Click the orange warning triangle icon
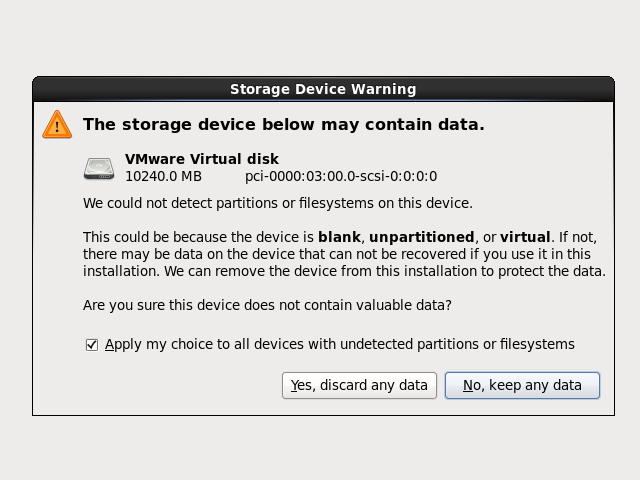The height and width of the screenshot is (480, 640). tap(57, 125)
